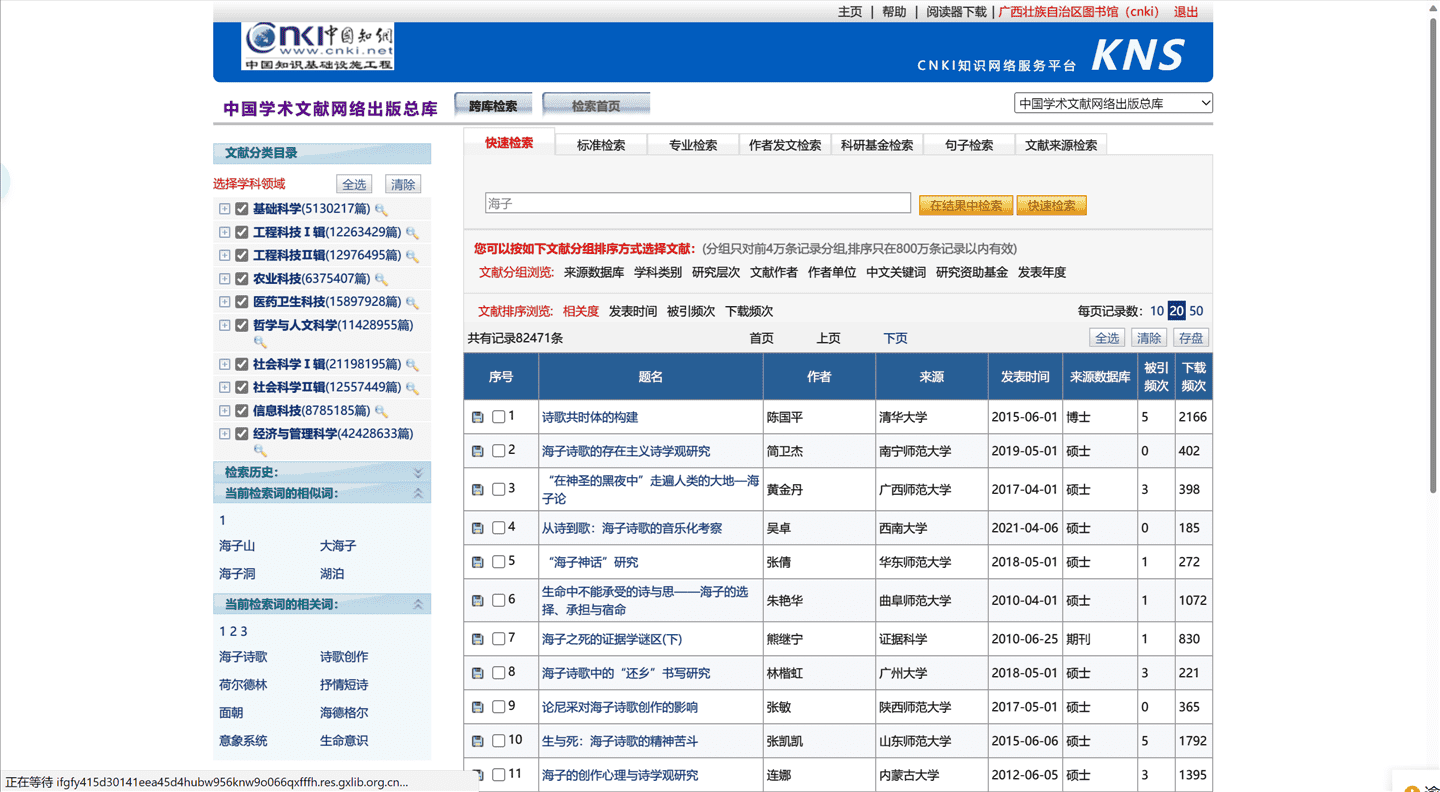Click the save icon in row 9 张敏
The height and width of the screenshot is (792, 1440).
click(x=478, y=707)
